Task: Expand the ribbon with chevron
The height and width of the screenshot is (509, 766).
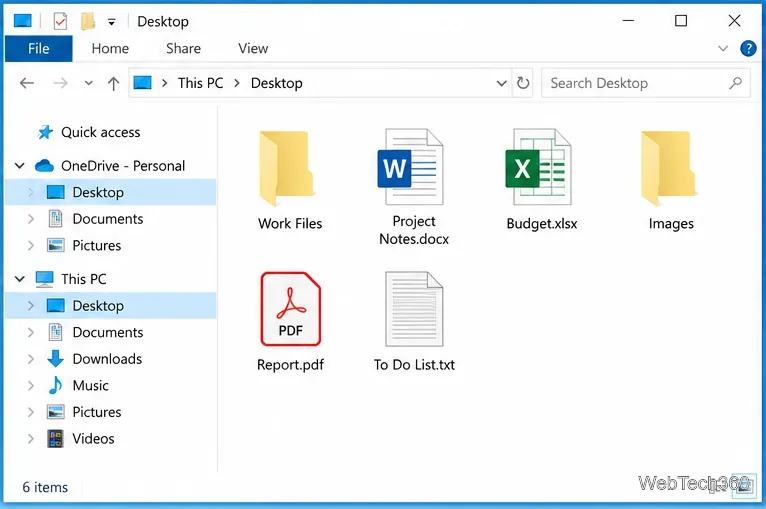Action: [723, 48]
